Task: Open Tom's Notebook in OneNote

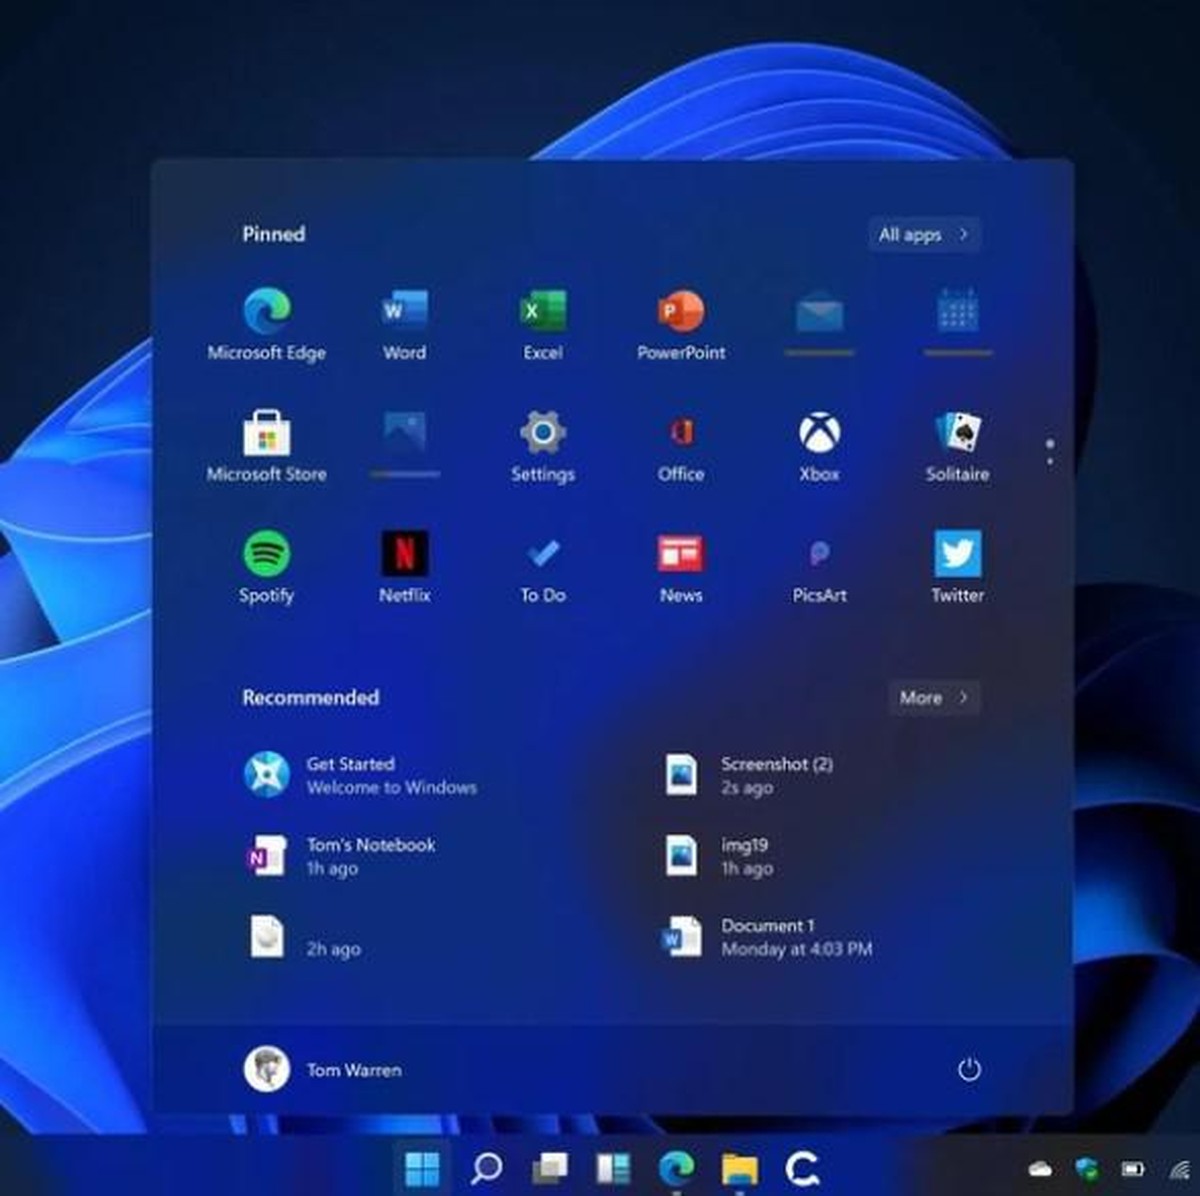Action: [340, 856]
